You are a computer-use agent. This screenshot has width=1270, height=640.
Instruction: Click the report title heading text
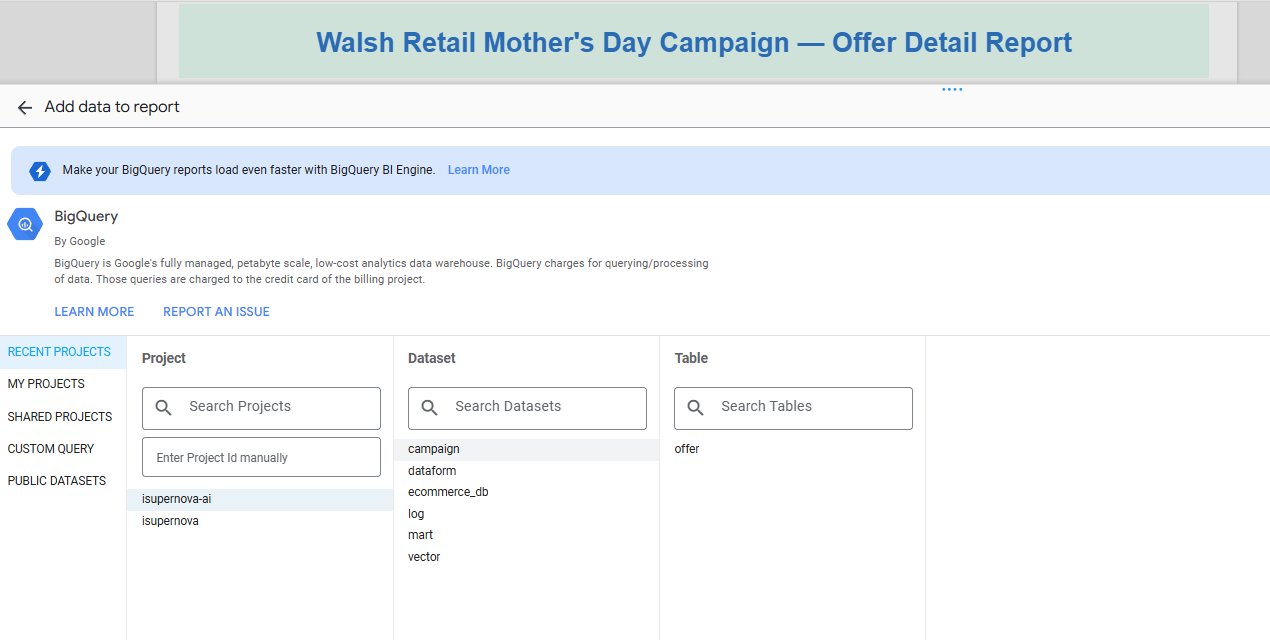(x=694, y=42)
